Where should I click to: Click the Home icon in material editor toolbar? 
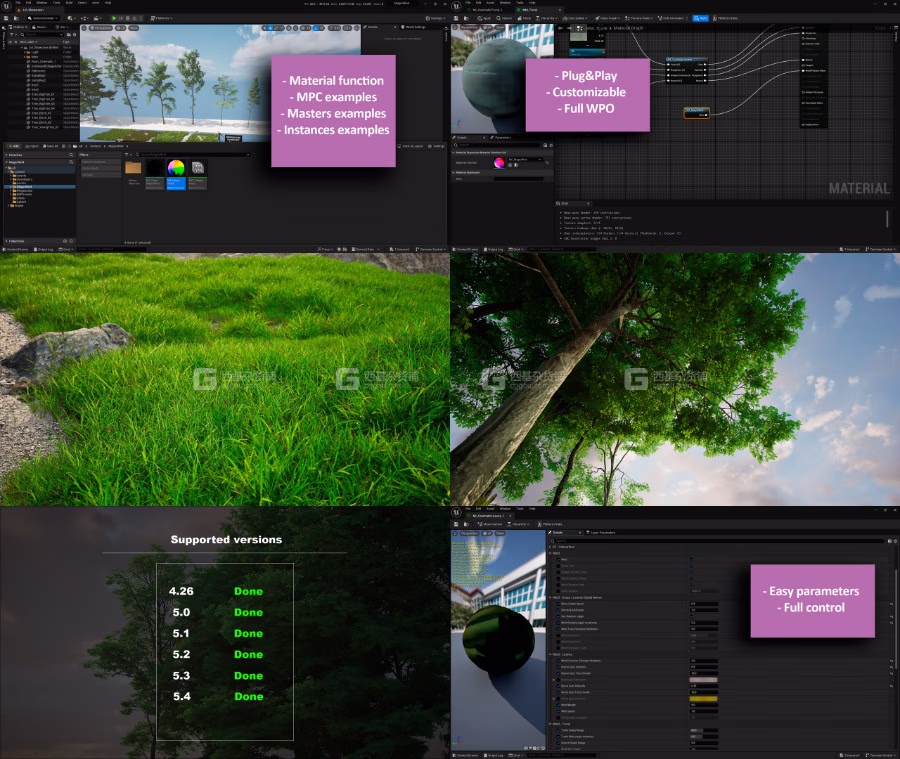524,18
